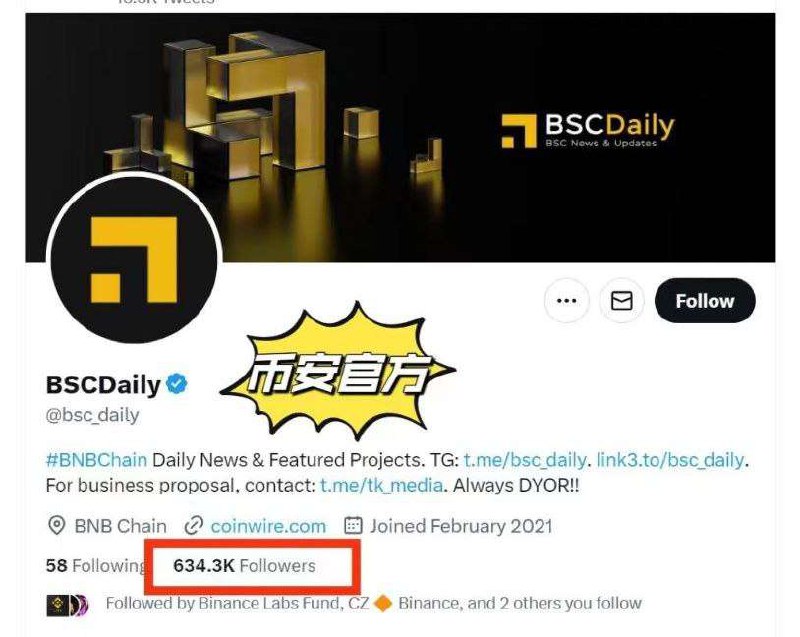Viewport: 800px width, 637px height.
Task: Visit the coinwire.com website link
Action: [x=268, y=526]
